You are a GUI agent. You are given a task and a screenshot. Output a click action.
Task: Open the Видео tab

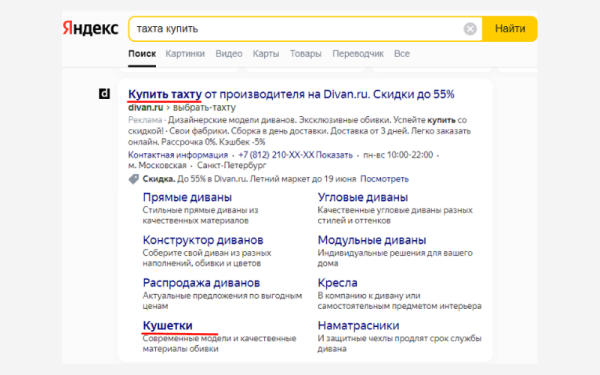tap(229, 54)
